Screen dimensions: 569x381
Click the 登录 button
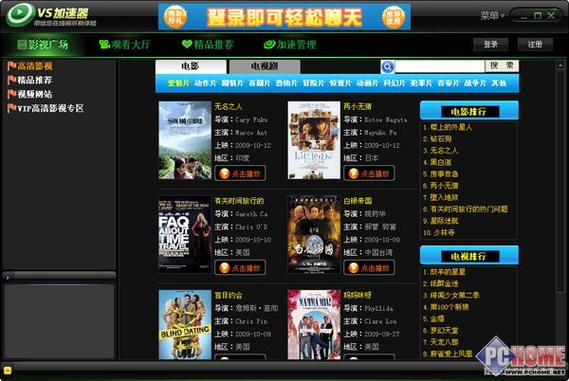pos(490,45)
